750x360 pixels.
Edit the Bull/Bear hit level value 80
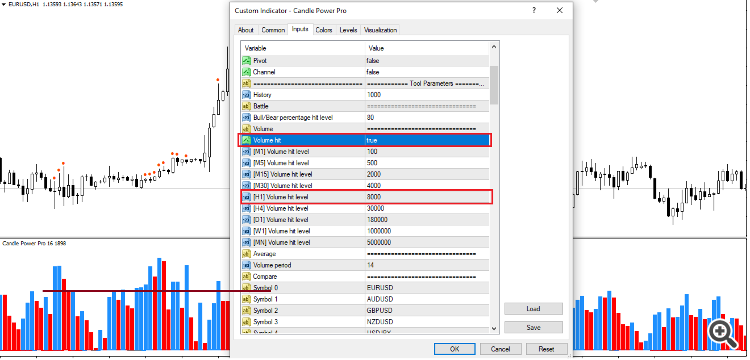pos(371,118)
